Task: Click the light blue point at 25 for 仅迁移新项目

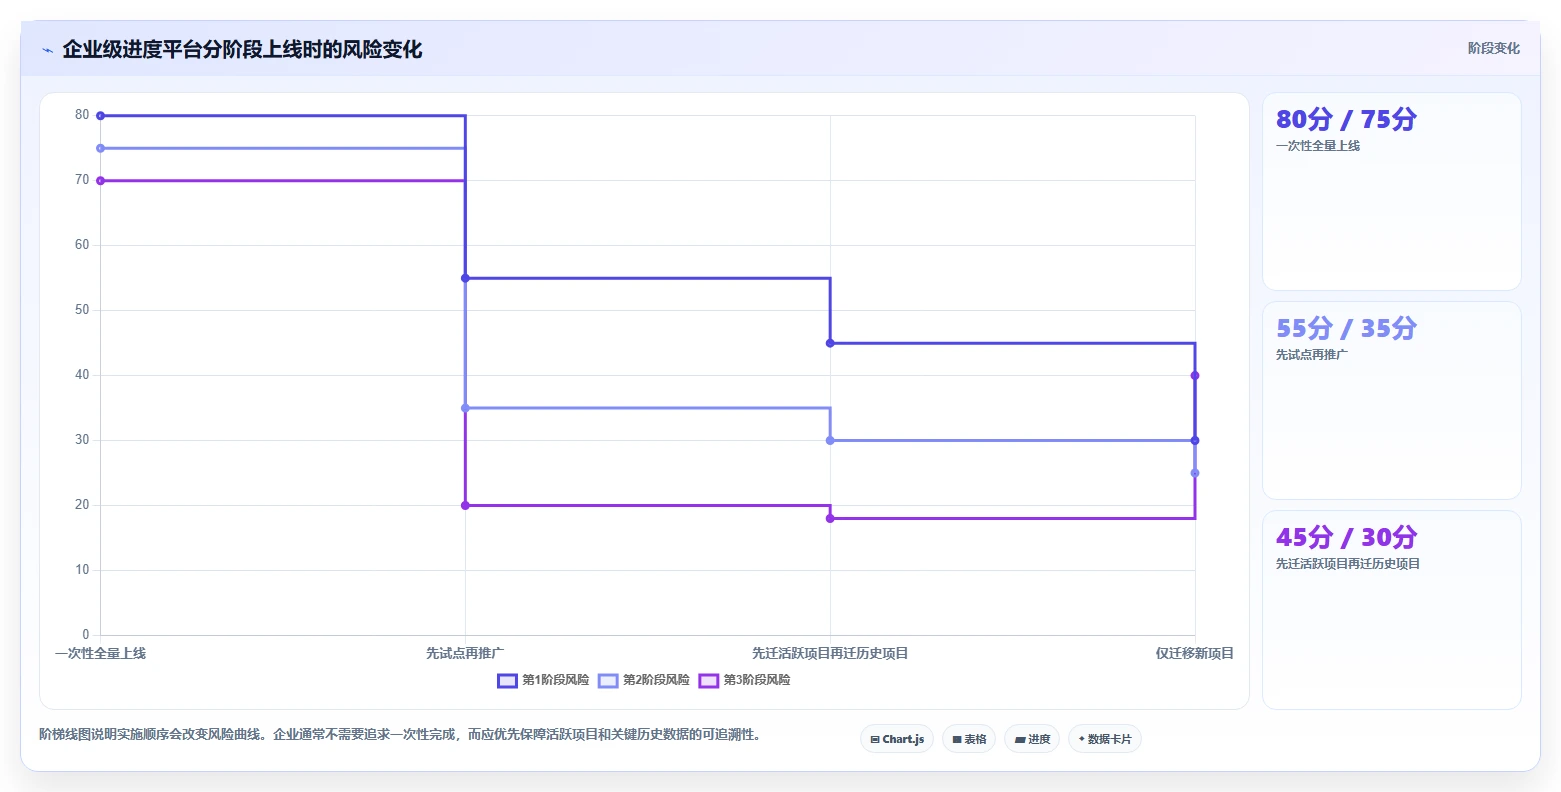Action: pos(1195,473)
